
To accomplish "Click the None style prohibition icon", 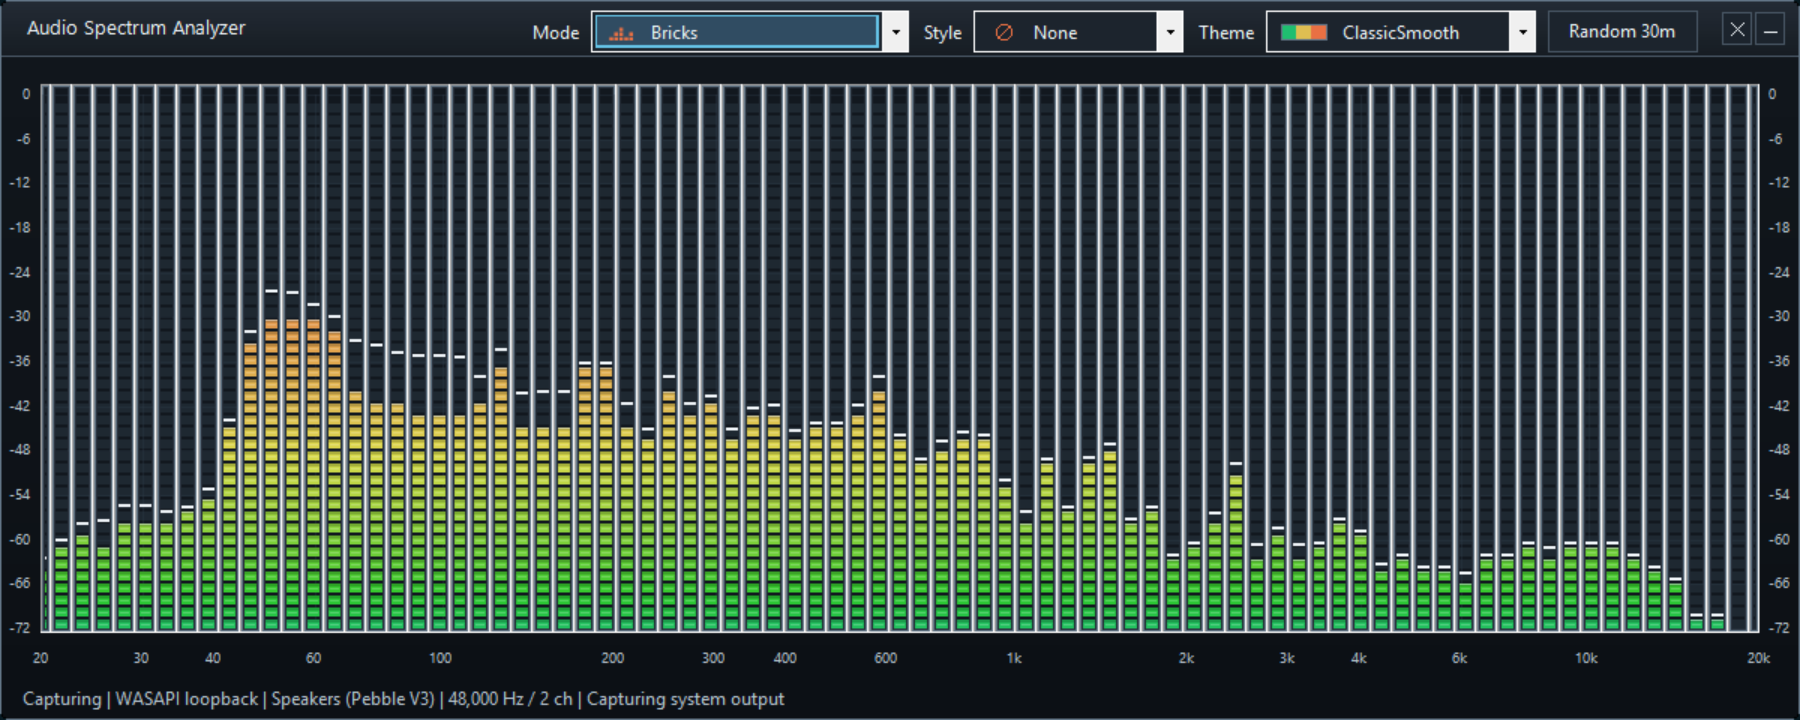I will pyautogui.click(x=1004, y=33).
